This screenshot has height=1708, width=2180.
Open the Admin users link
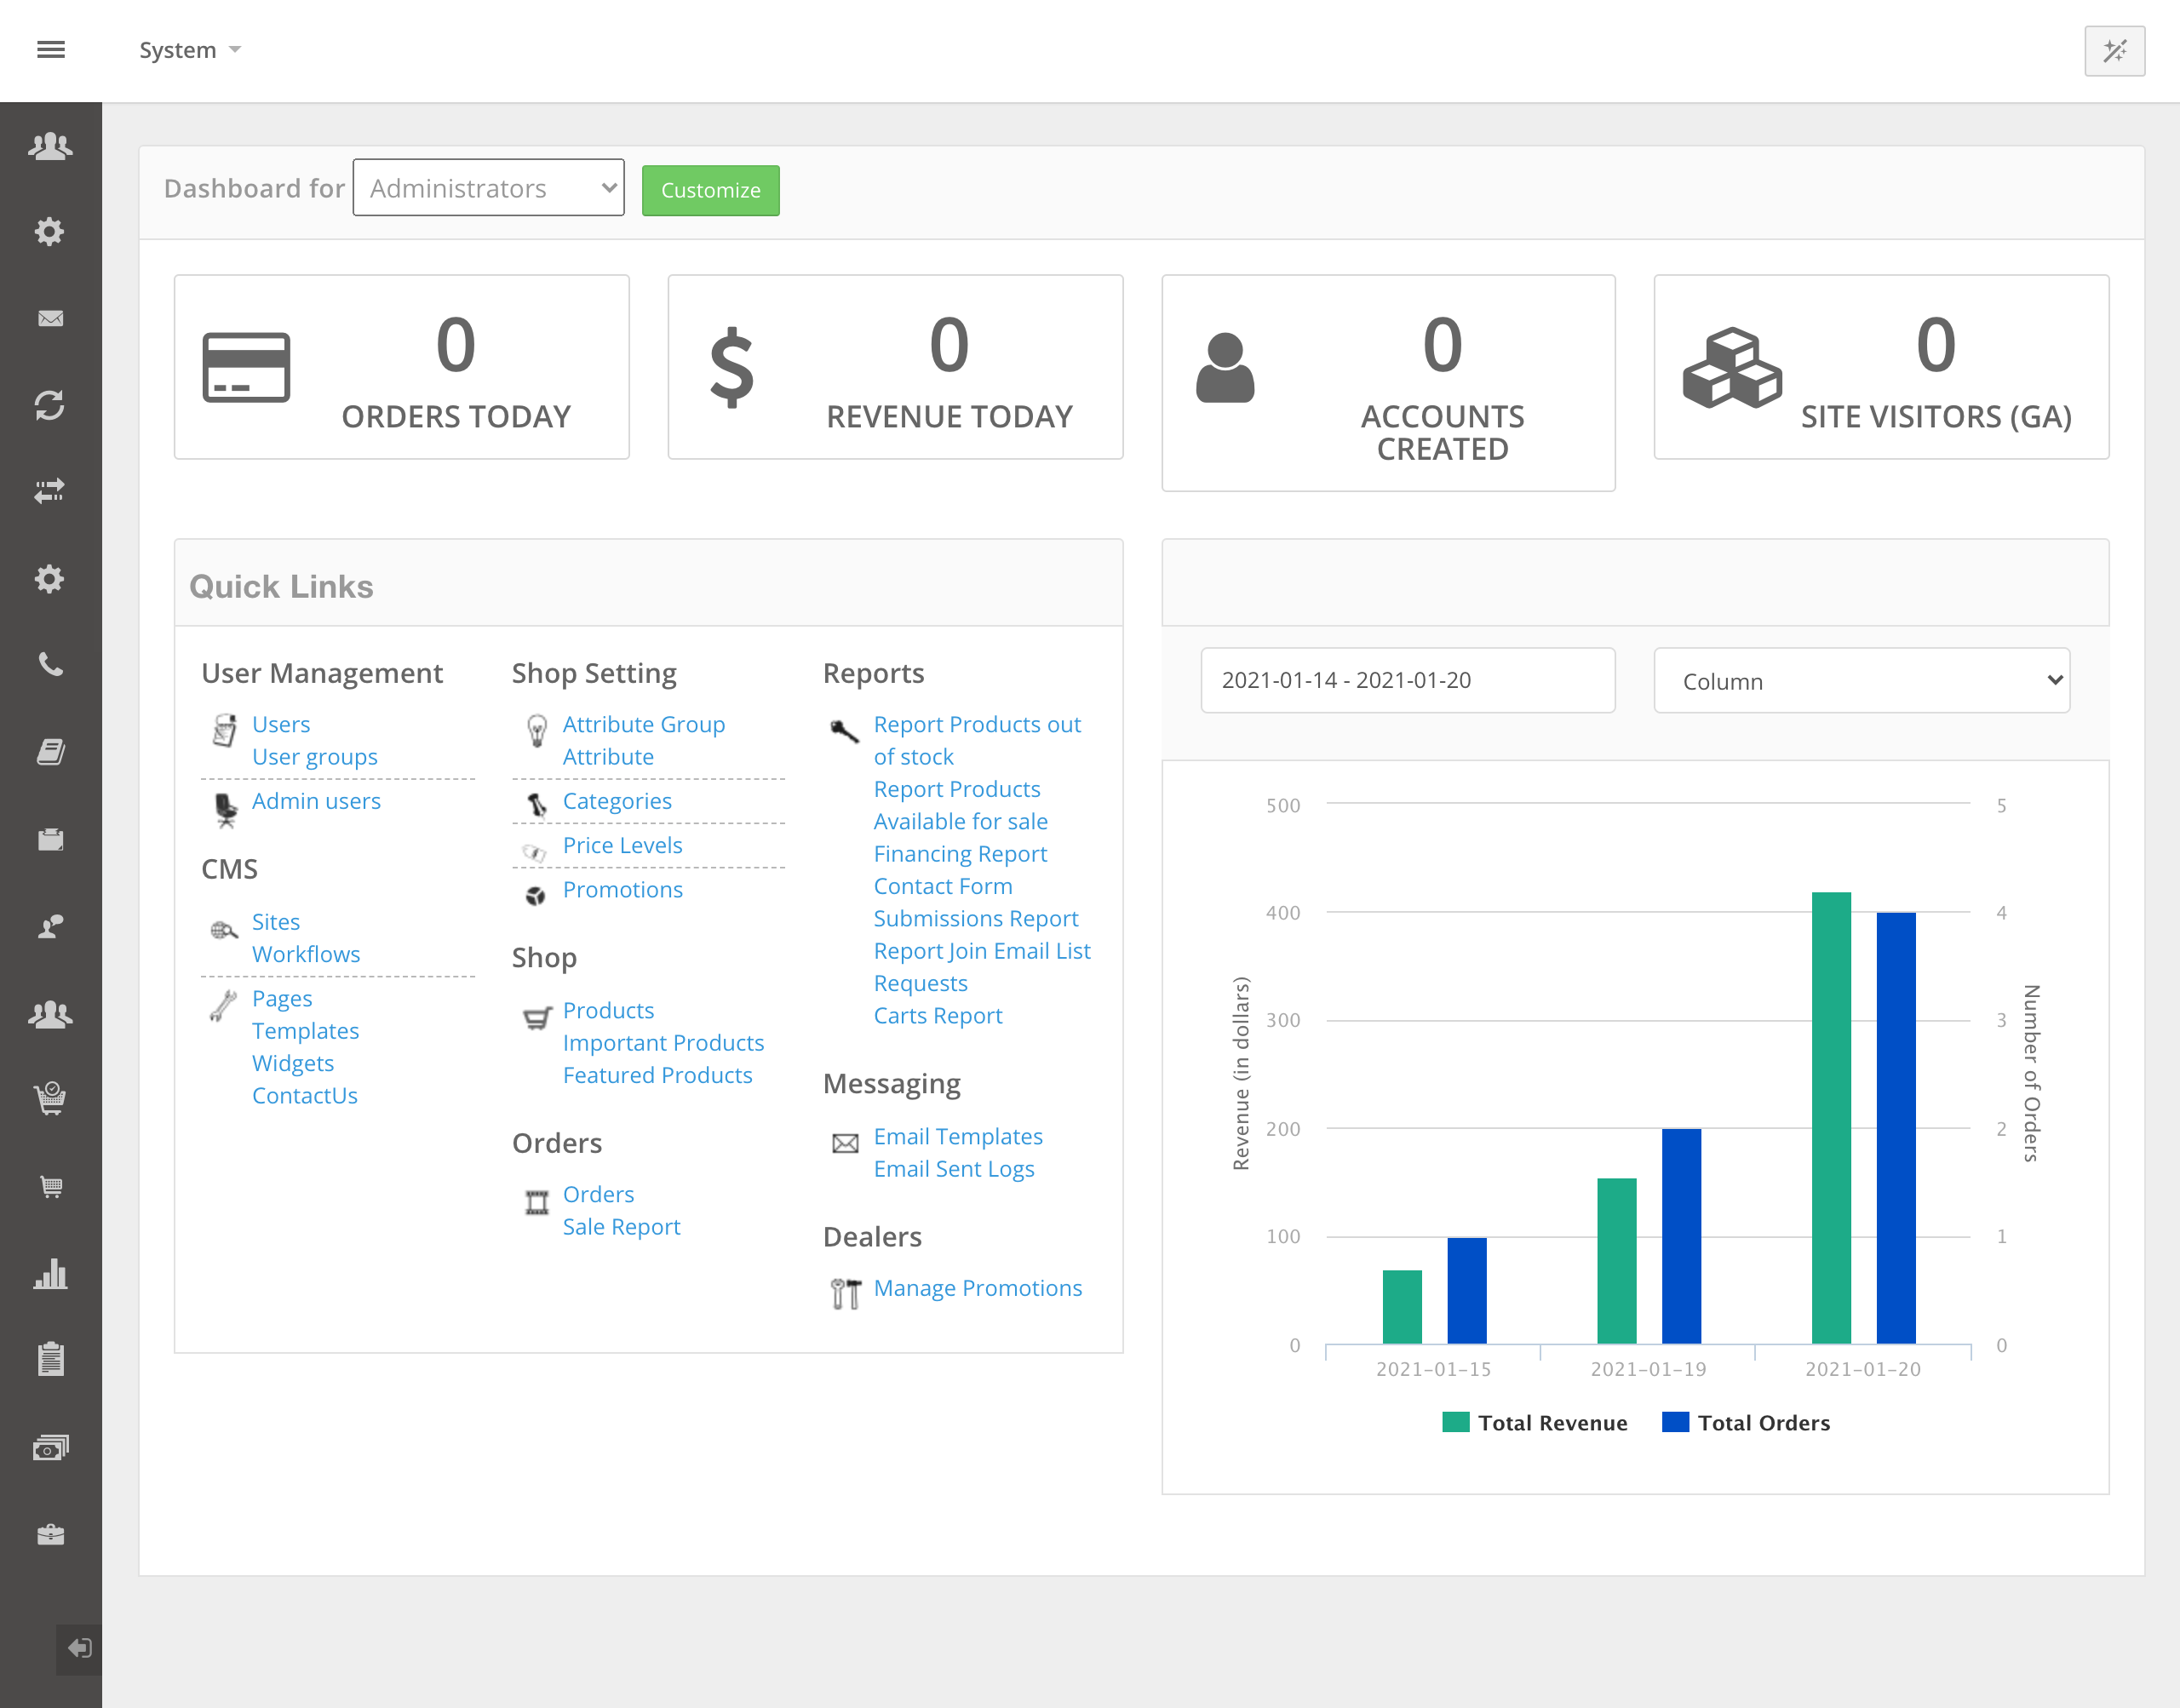point(316,801)
